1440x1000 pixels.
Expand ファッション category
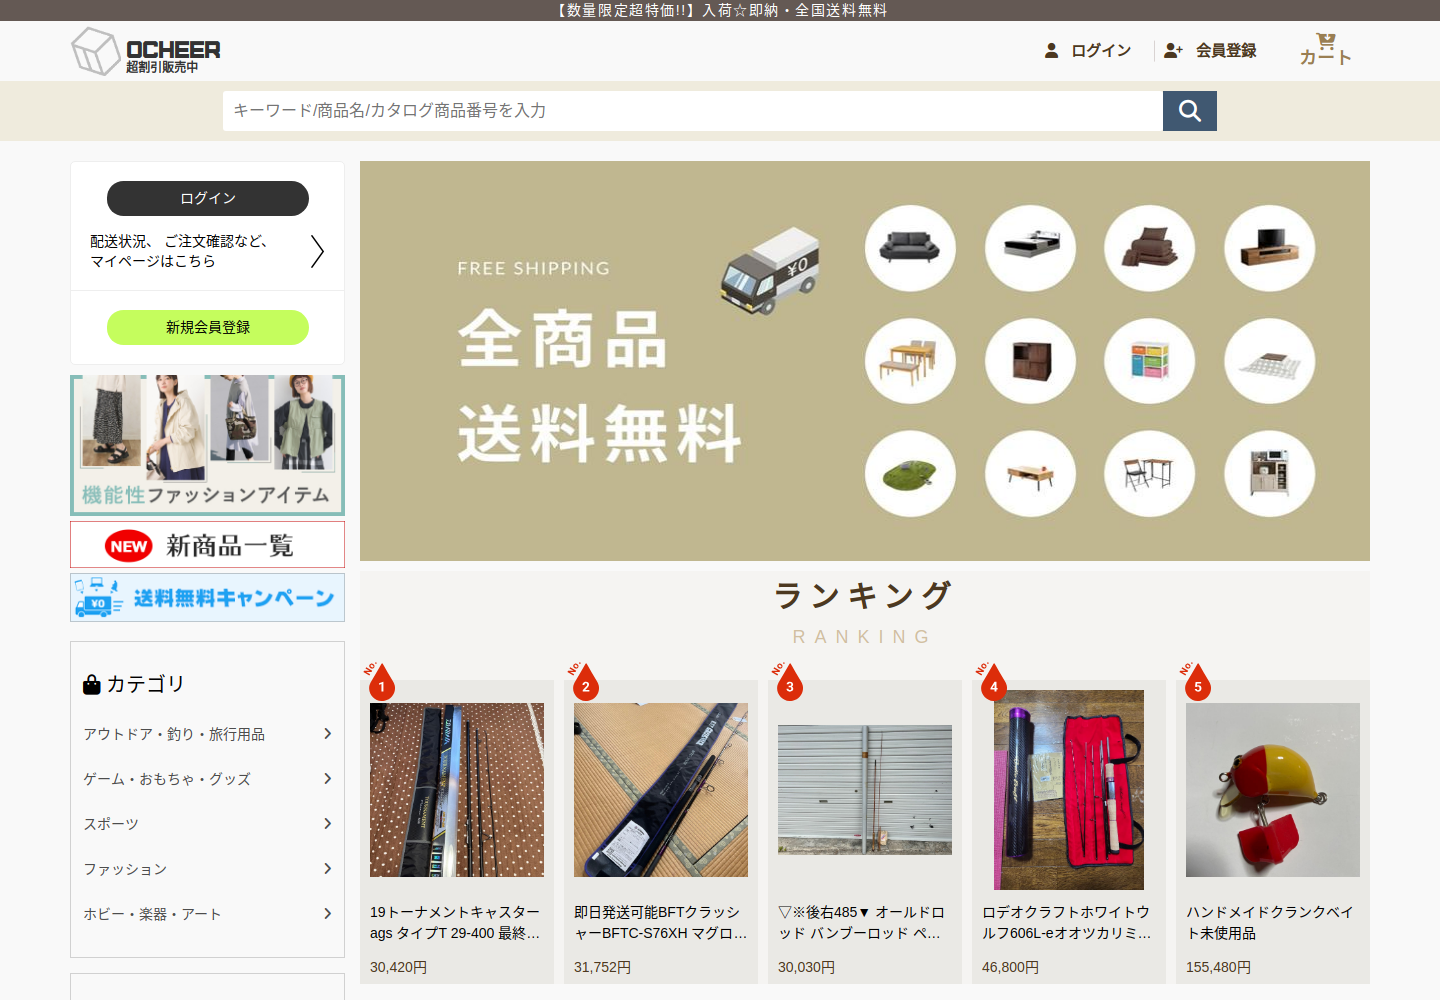tap(207, 869)
